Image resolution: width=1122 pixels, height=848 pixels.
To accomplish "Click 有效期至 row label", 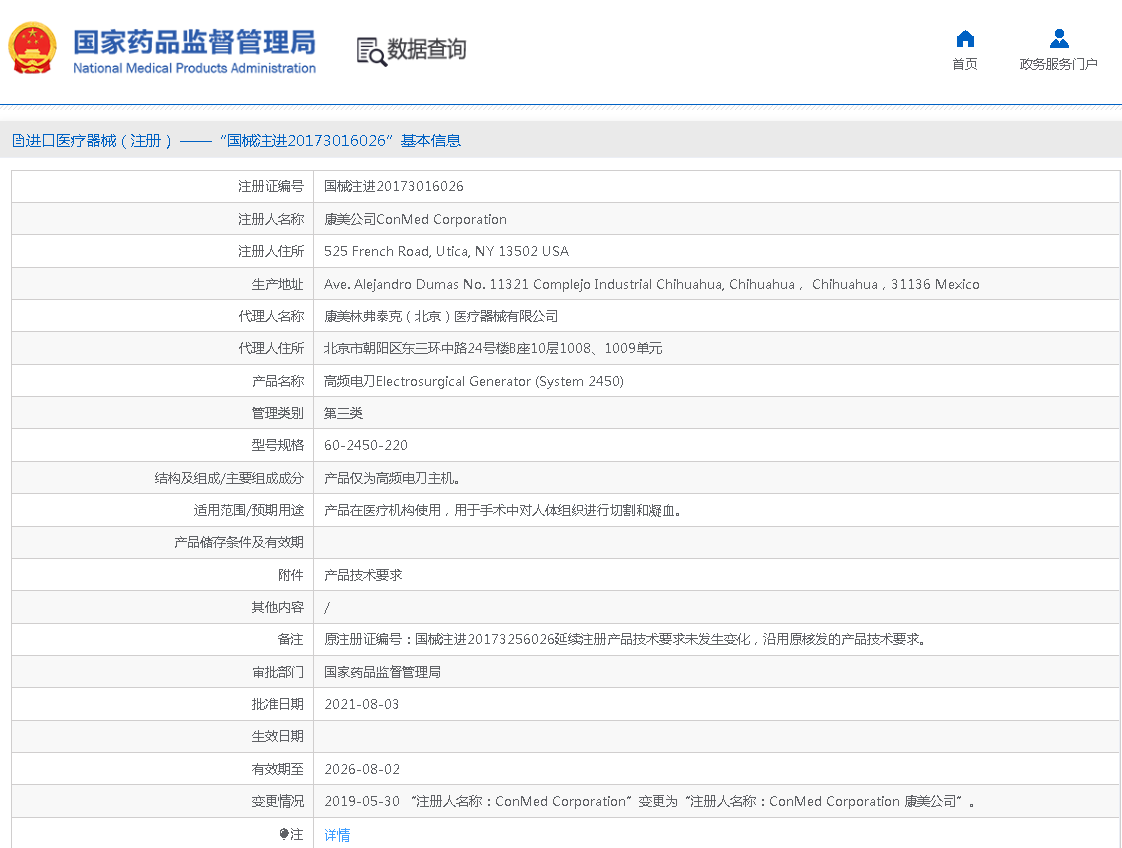I will click(x=278, y=769).
